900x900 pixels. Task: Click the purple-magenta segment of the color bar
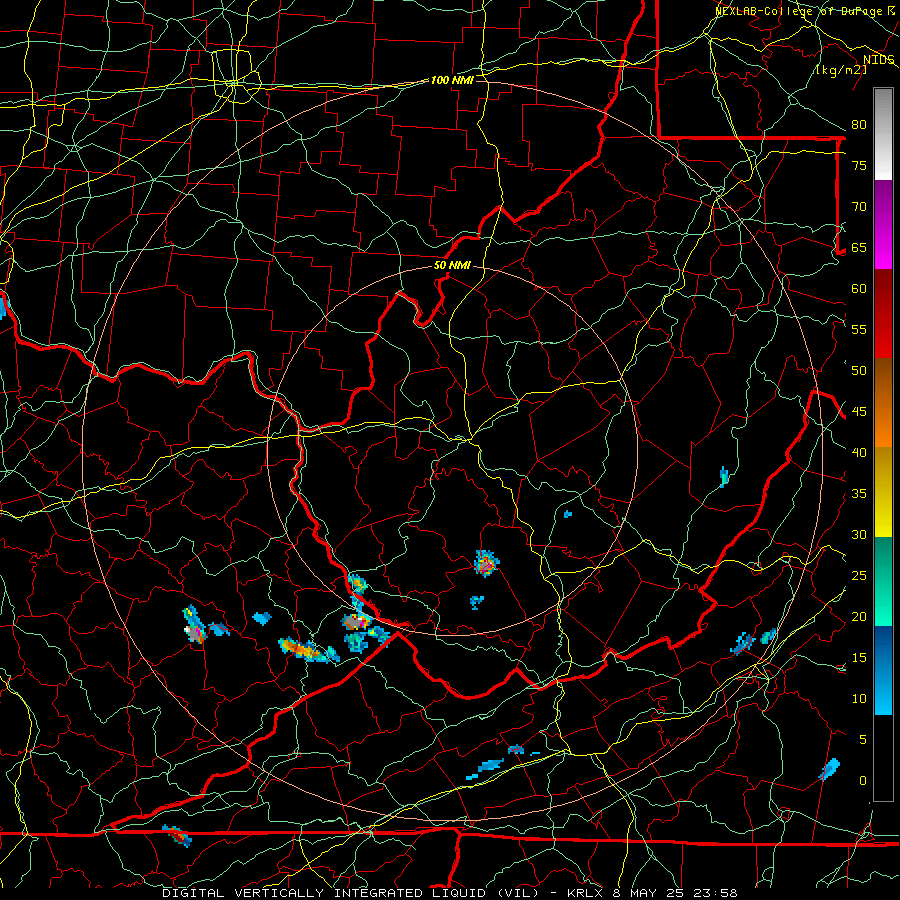pyautogui.click(x=883, y=224)
